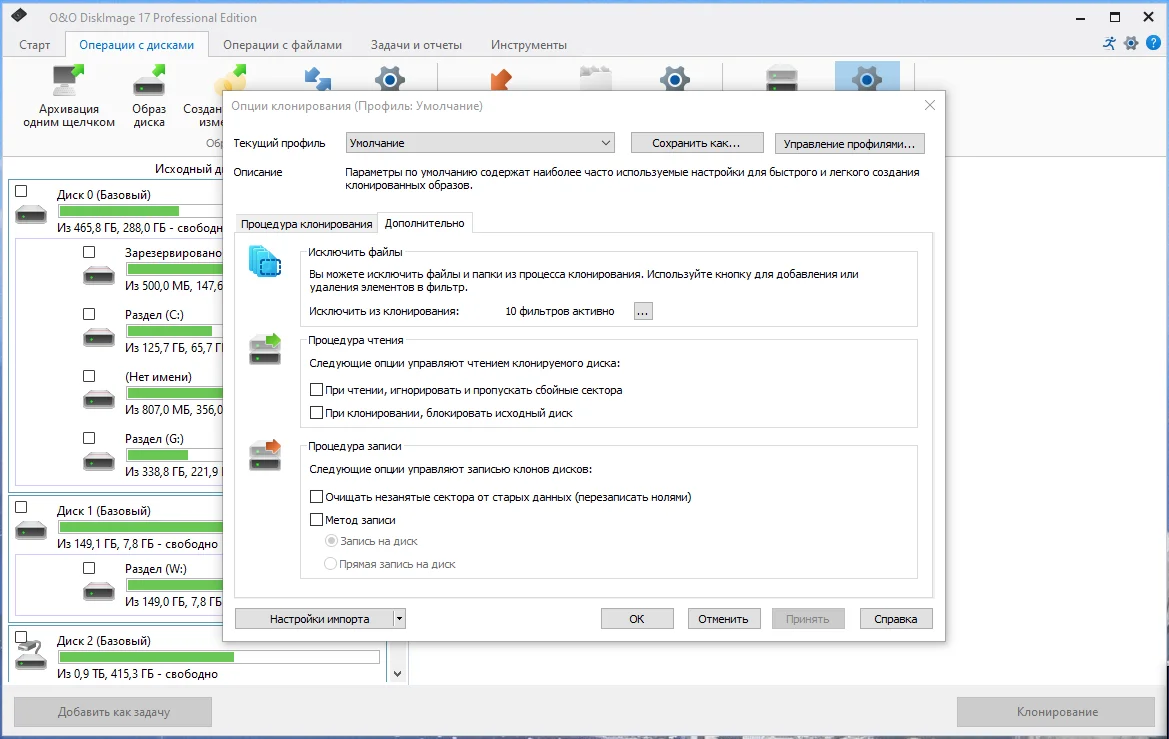Enable ignoring bad sectors when reading

click(x=316, y=389)
